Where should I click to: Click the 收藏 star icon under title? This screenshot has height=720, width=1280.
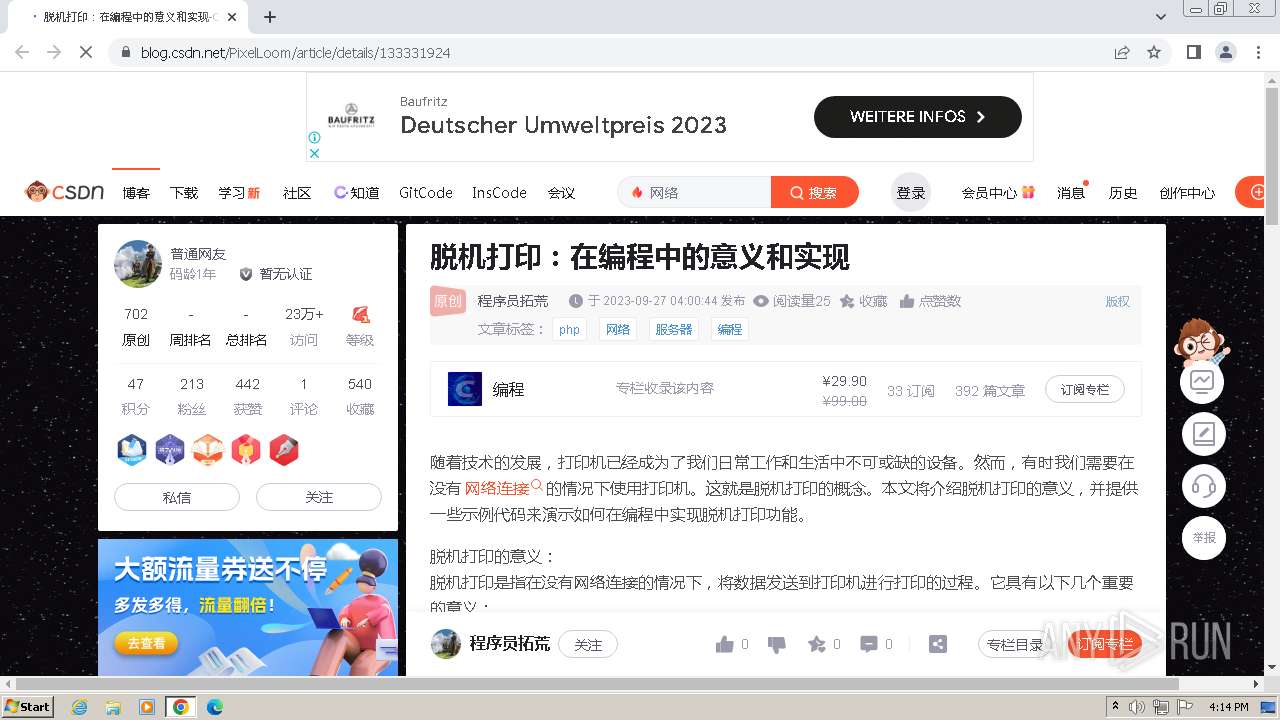click(847, 301)
